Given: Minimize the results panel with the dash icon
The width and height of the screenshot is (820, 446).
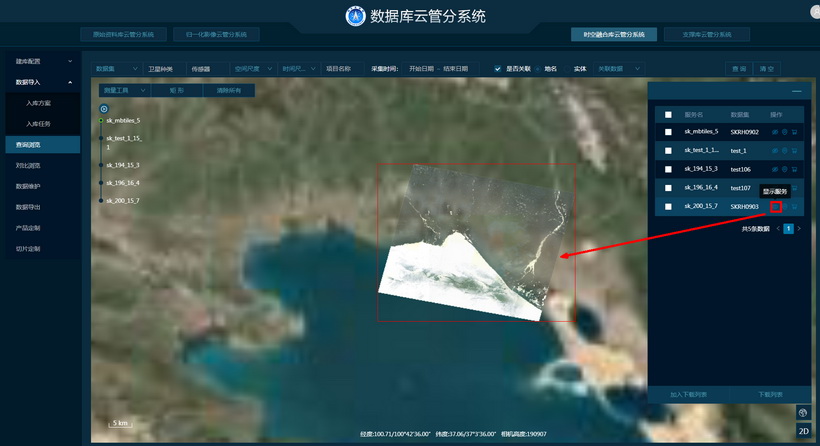Looking at the screenshot, I should [x=796, y=92].
